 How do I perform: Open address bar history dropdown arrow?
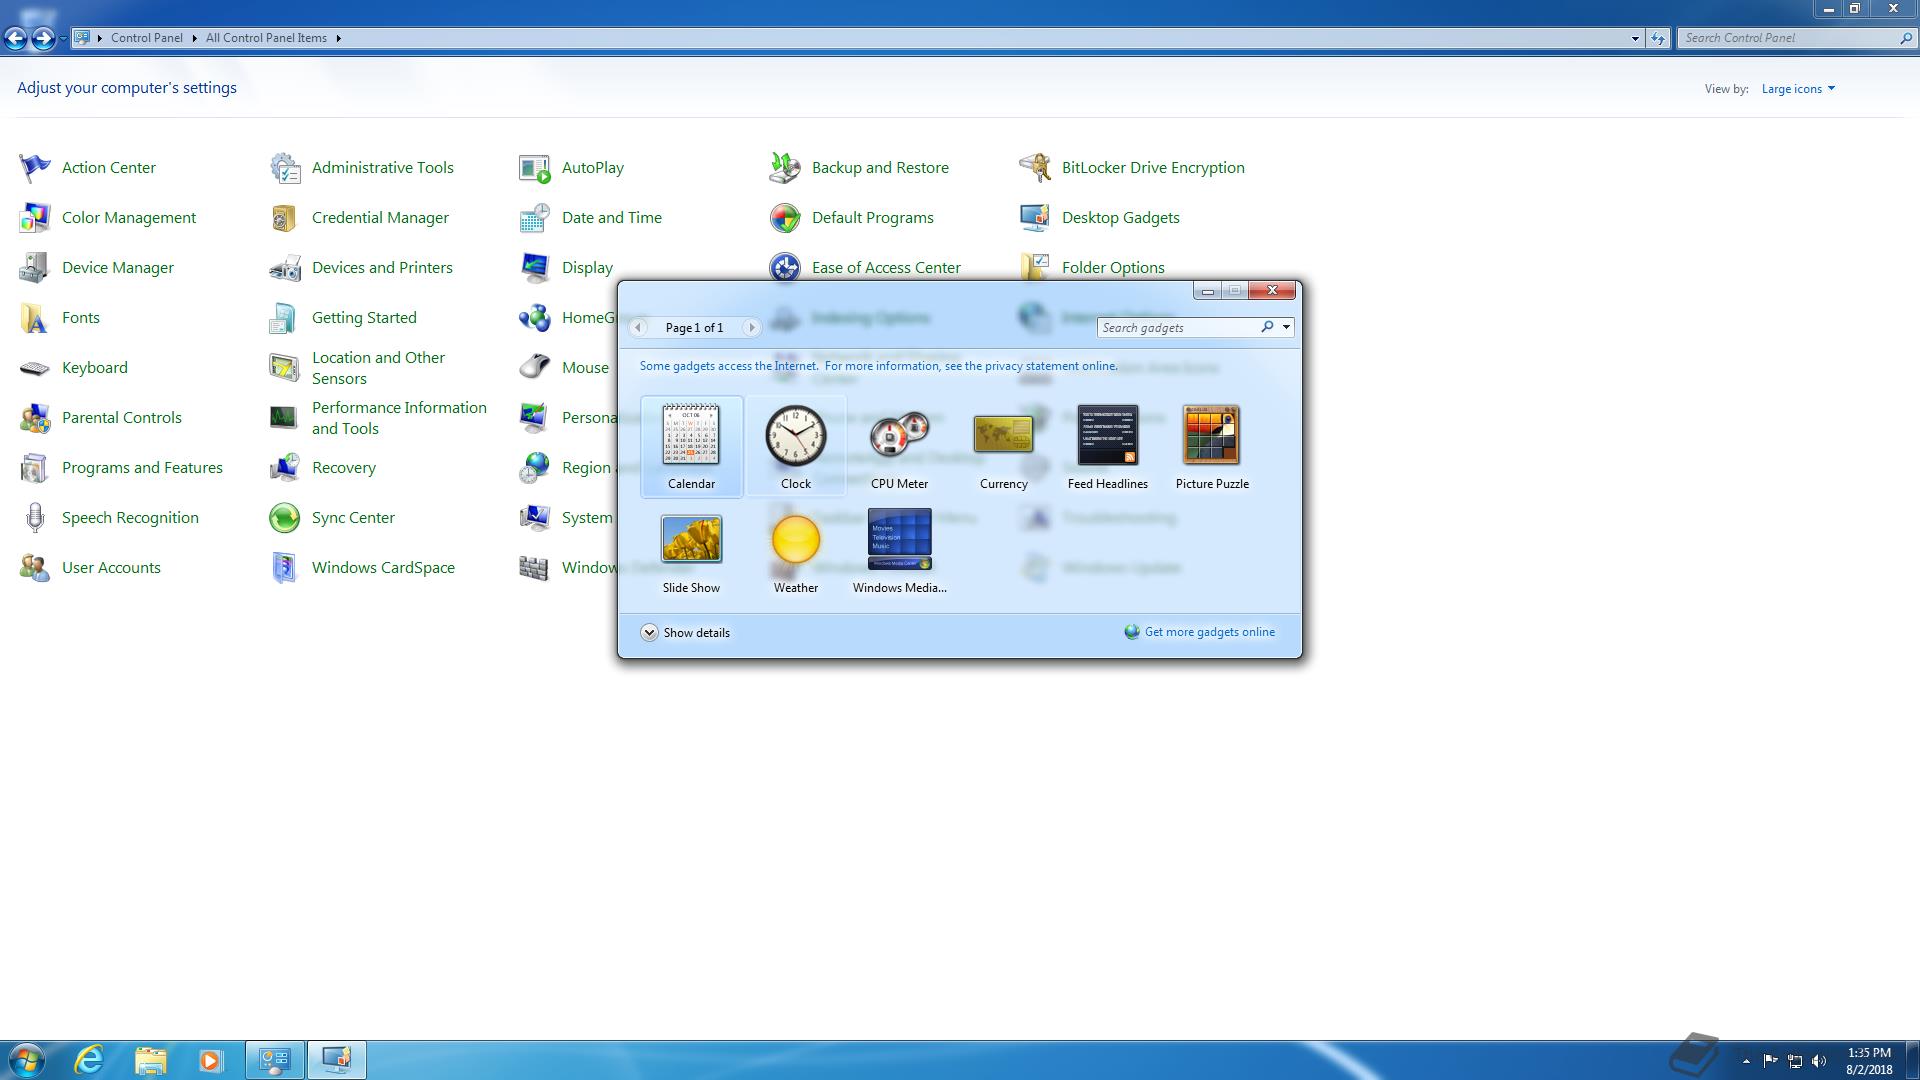click(1635, 38)
